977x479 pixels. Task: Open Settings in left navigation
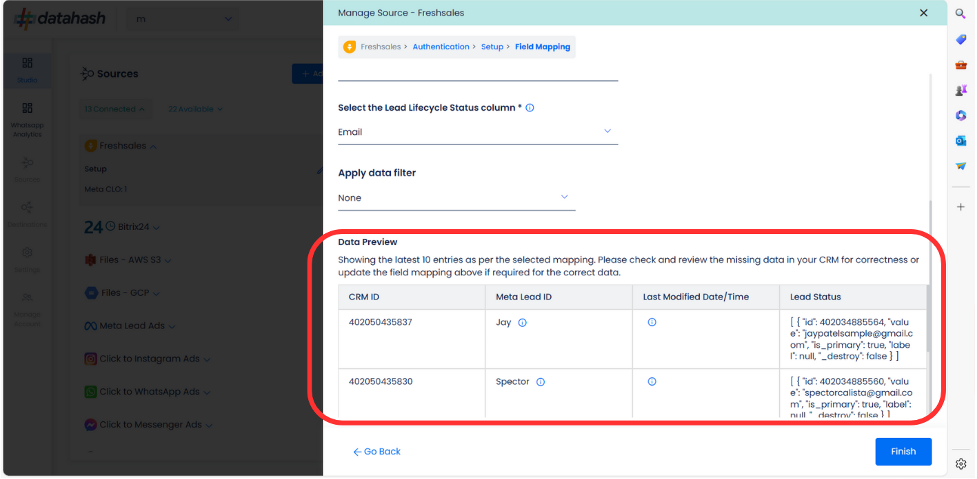tap(27, 260)
